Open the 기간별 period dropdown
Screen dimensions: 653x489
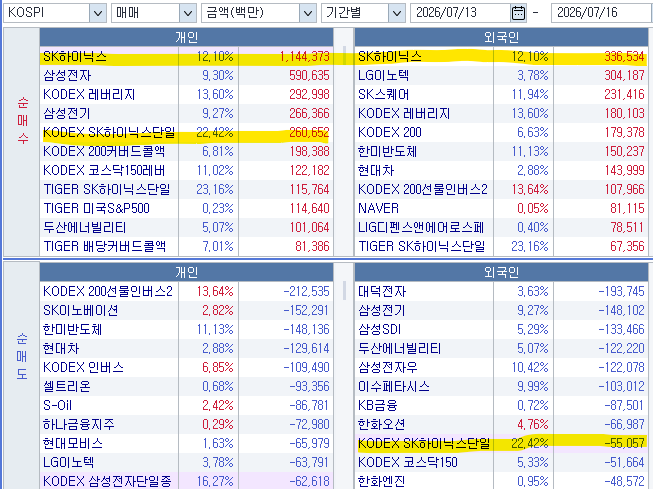pos(397,13)
